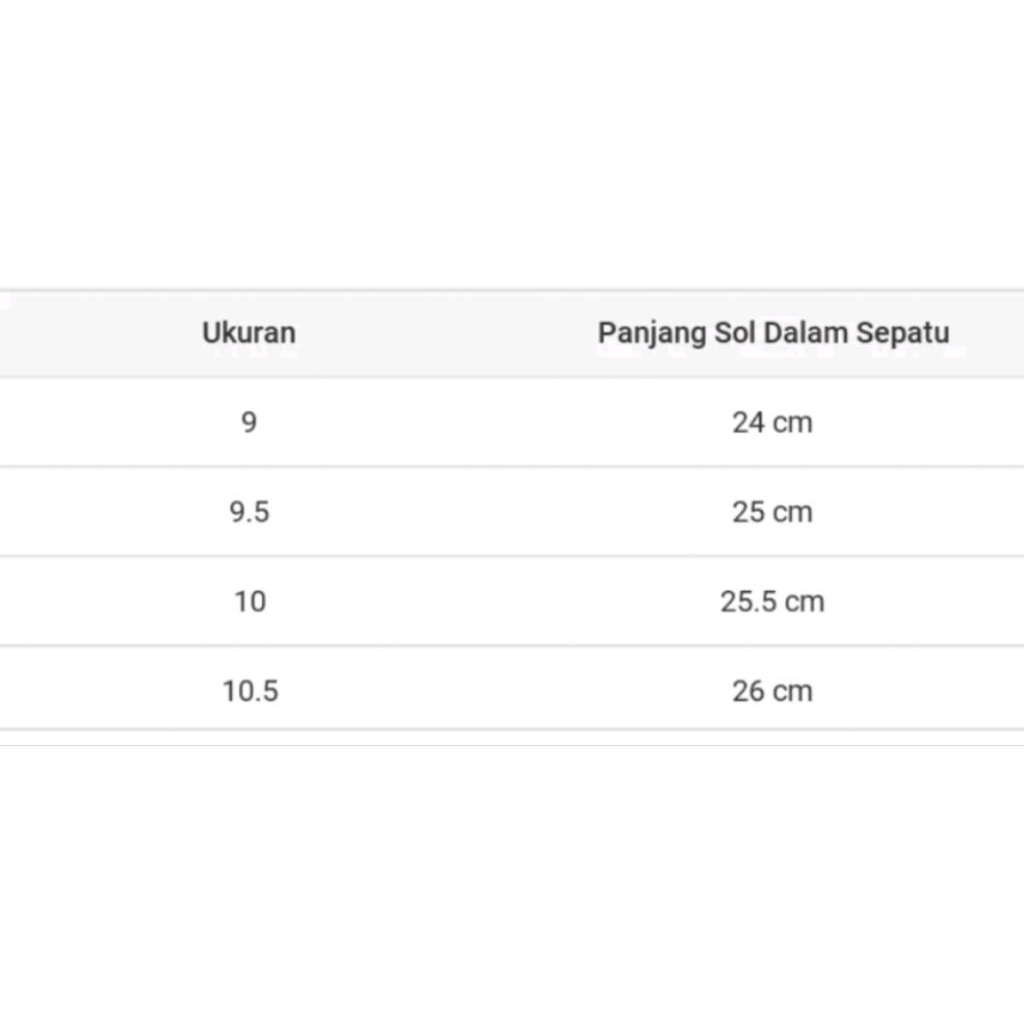Click the Ukuran column header
The height and width of the screenshot is (1024, 1024).
249,332
